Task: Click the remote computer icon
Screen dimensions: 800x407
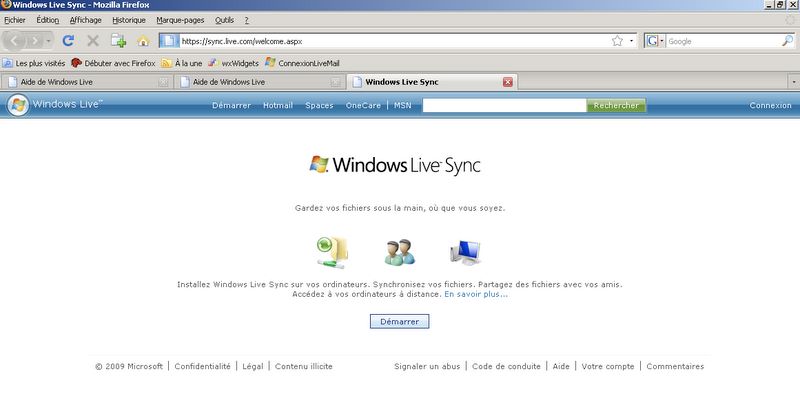Action: [465, 253]
